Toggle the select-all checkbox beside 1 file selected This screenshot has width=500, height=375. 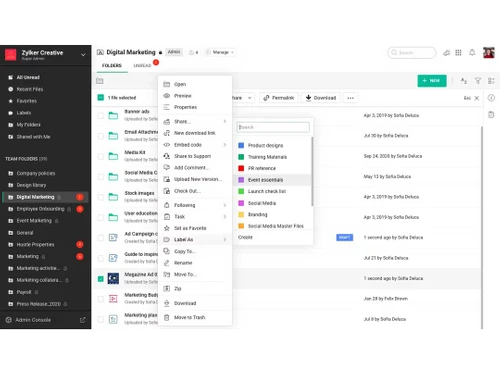(101, 98)
